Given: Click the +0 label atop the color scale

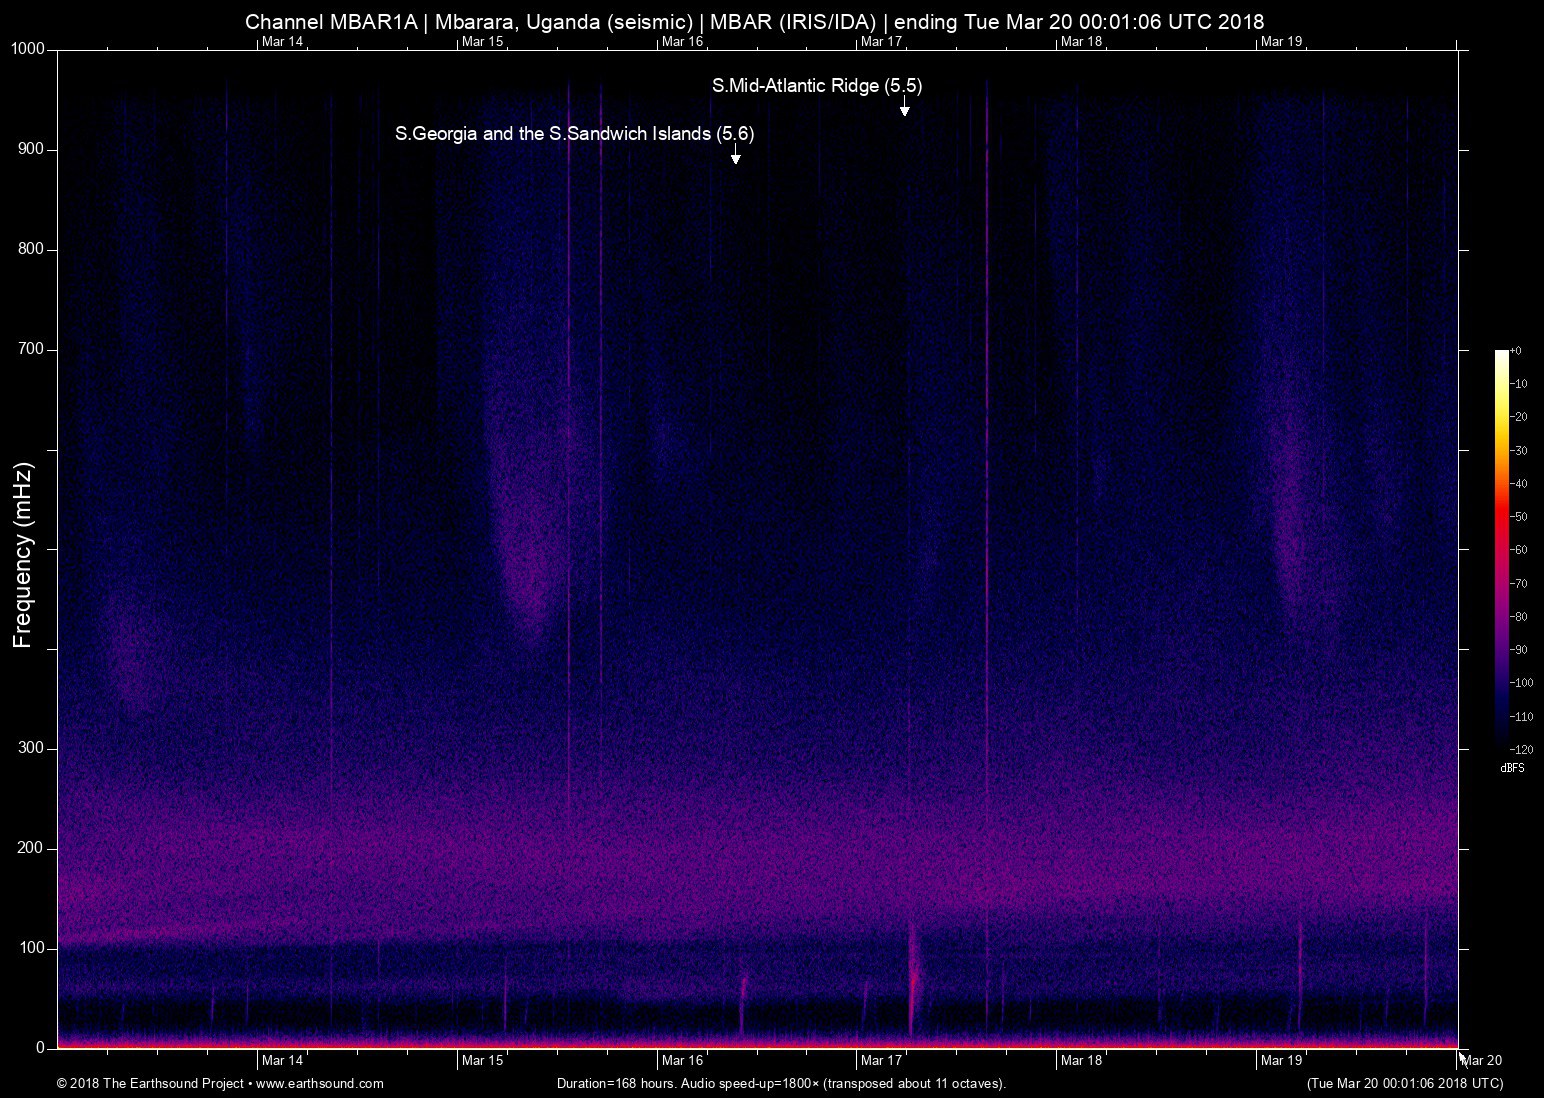Looking at the screenshot, I should click(x=1516, y=351).
